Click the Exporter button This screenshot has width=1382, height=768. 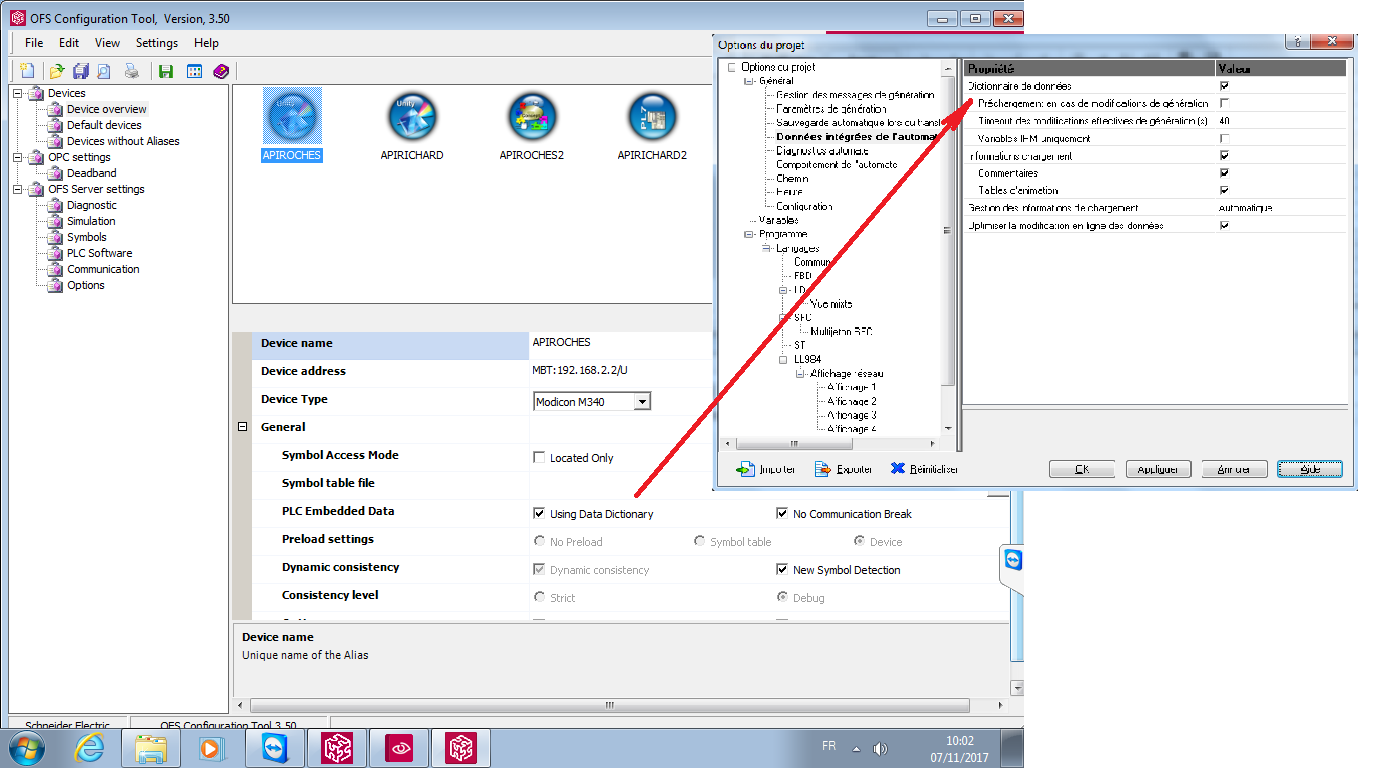pyautogui.click(x=844, y=469)
